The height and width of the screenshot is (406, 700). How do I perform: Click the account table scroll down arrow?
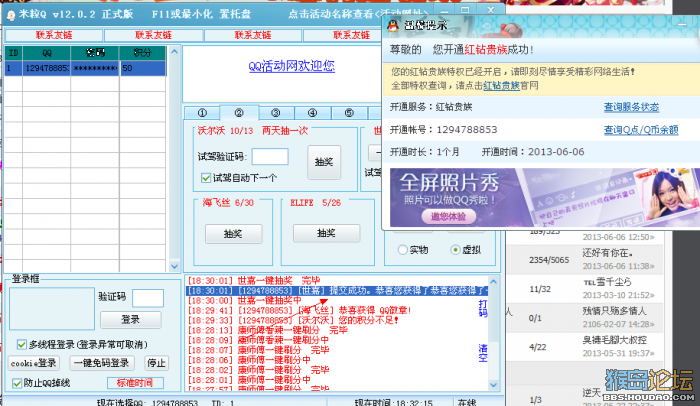174,266
